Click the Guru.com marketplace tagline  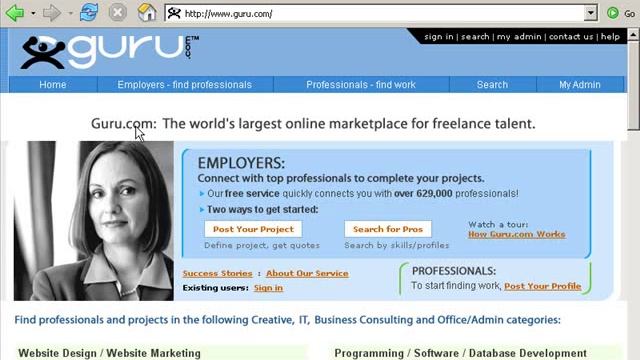point(313,123)
